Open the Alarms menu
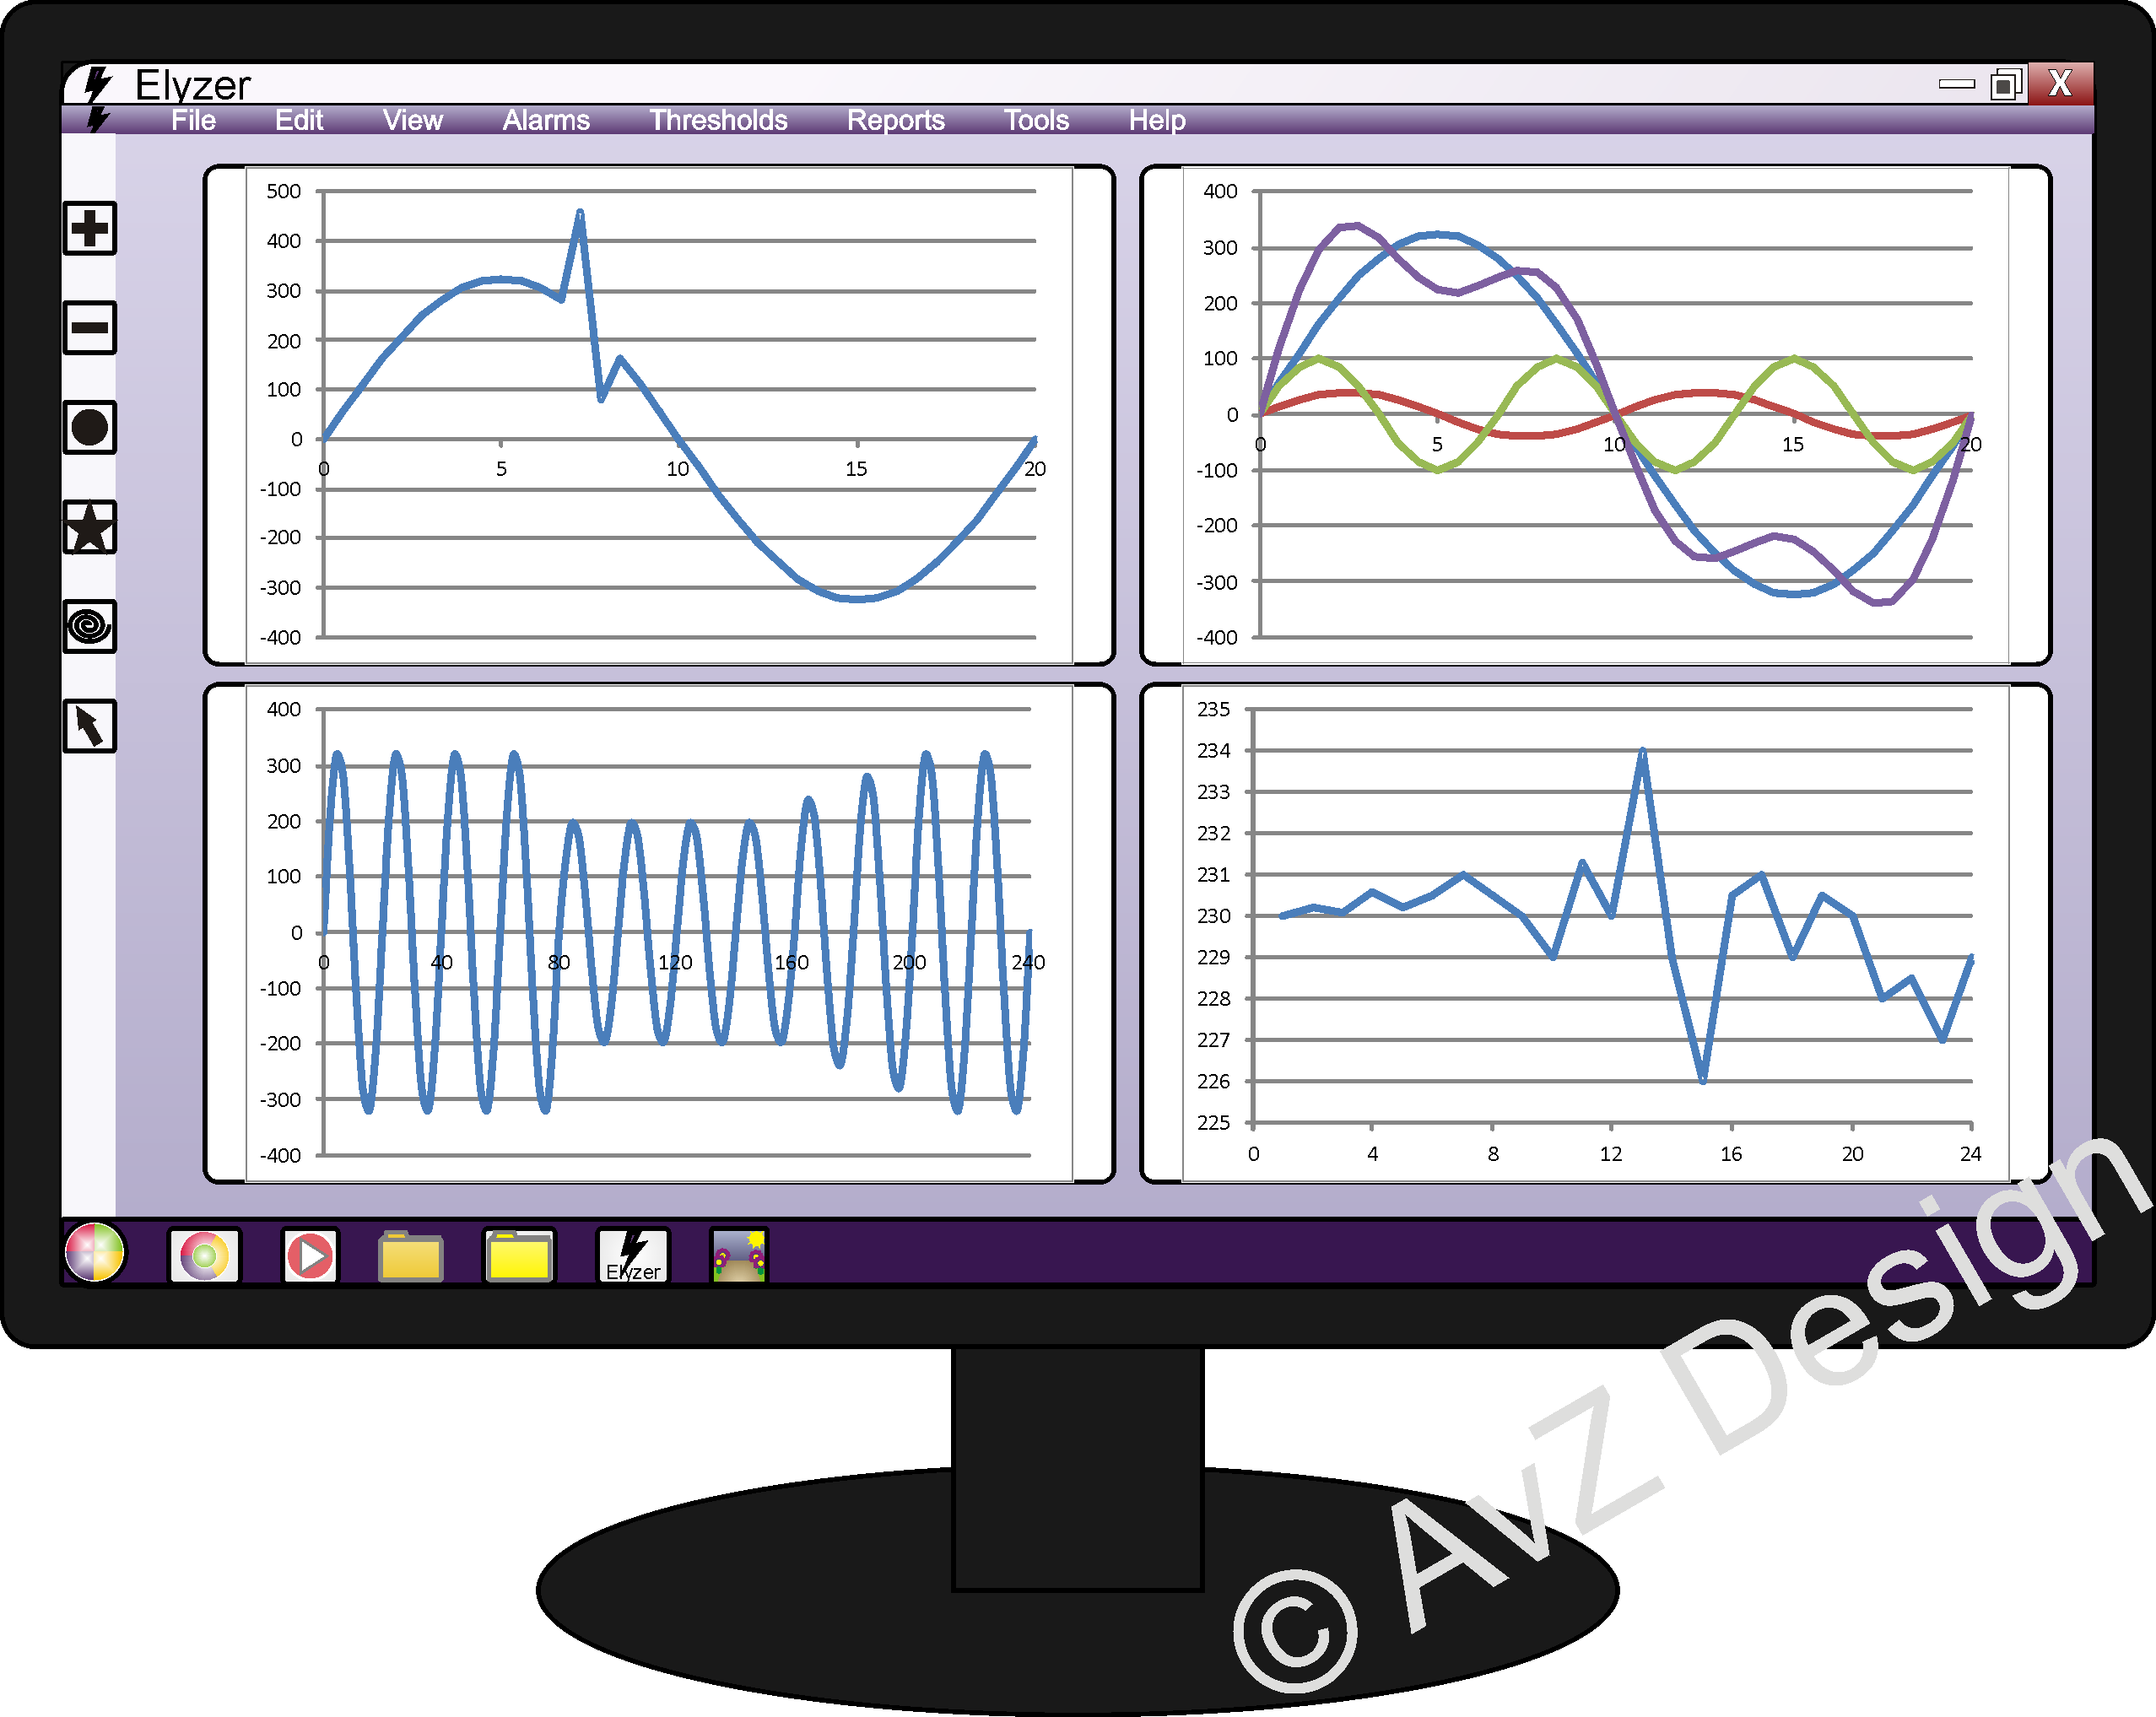The image size is (2156, 1717). 546,120
